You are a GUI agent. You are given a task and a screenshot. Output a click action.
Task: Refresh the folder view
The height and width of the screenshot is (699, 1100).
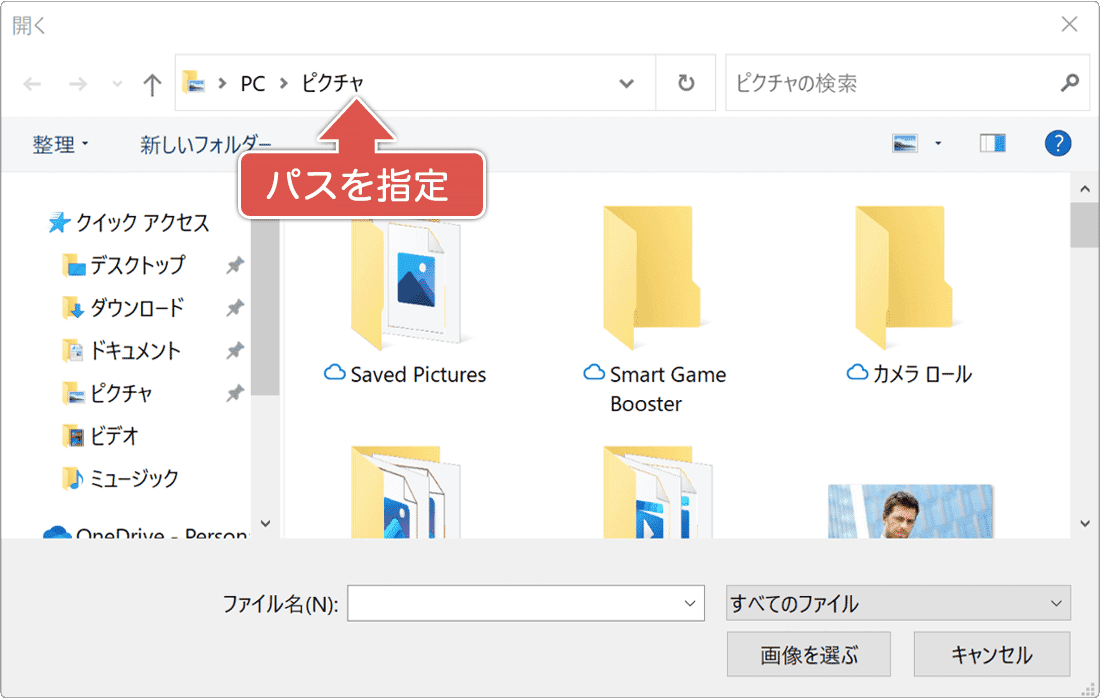(686, 83)
